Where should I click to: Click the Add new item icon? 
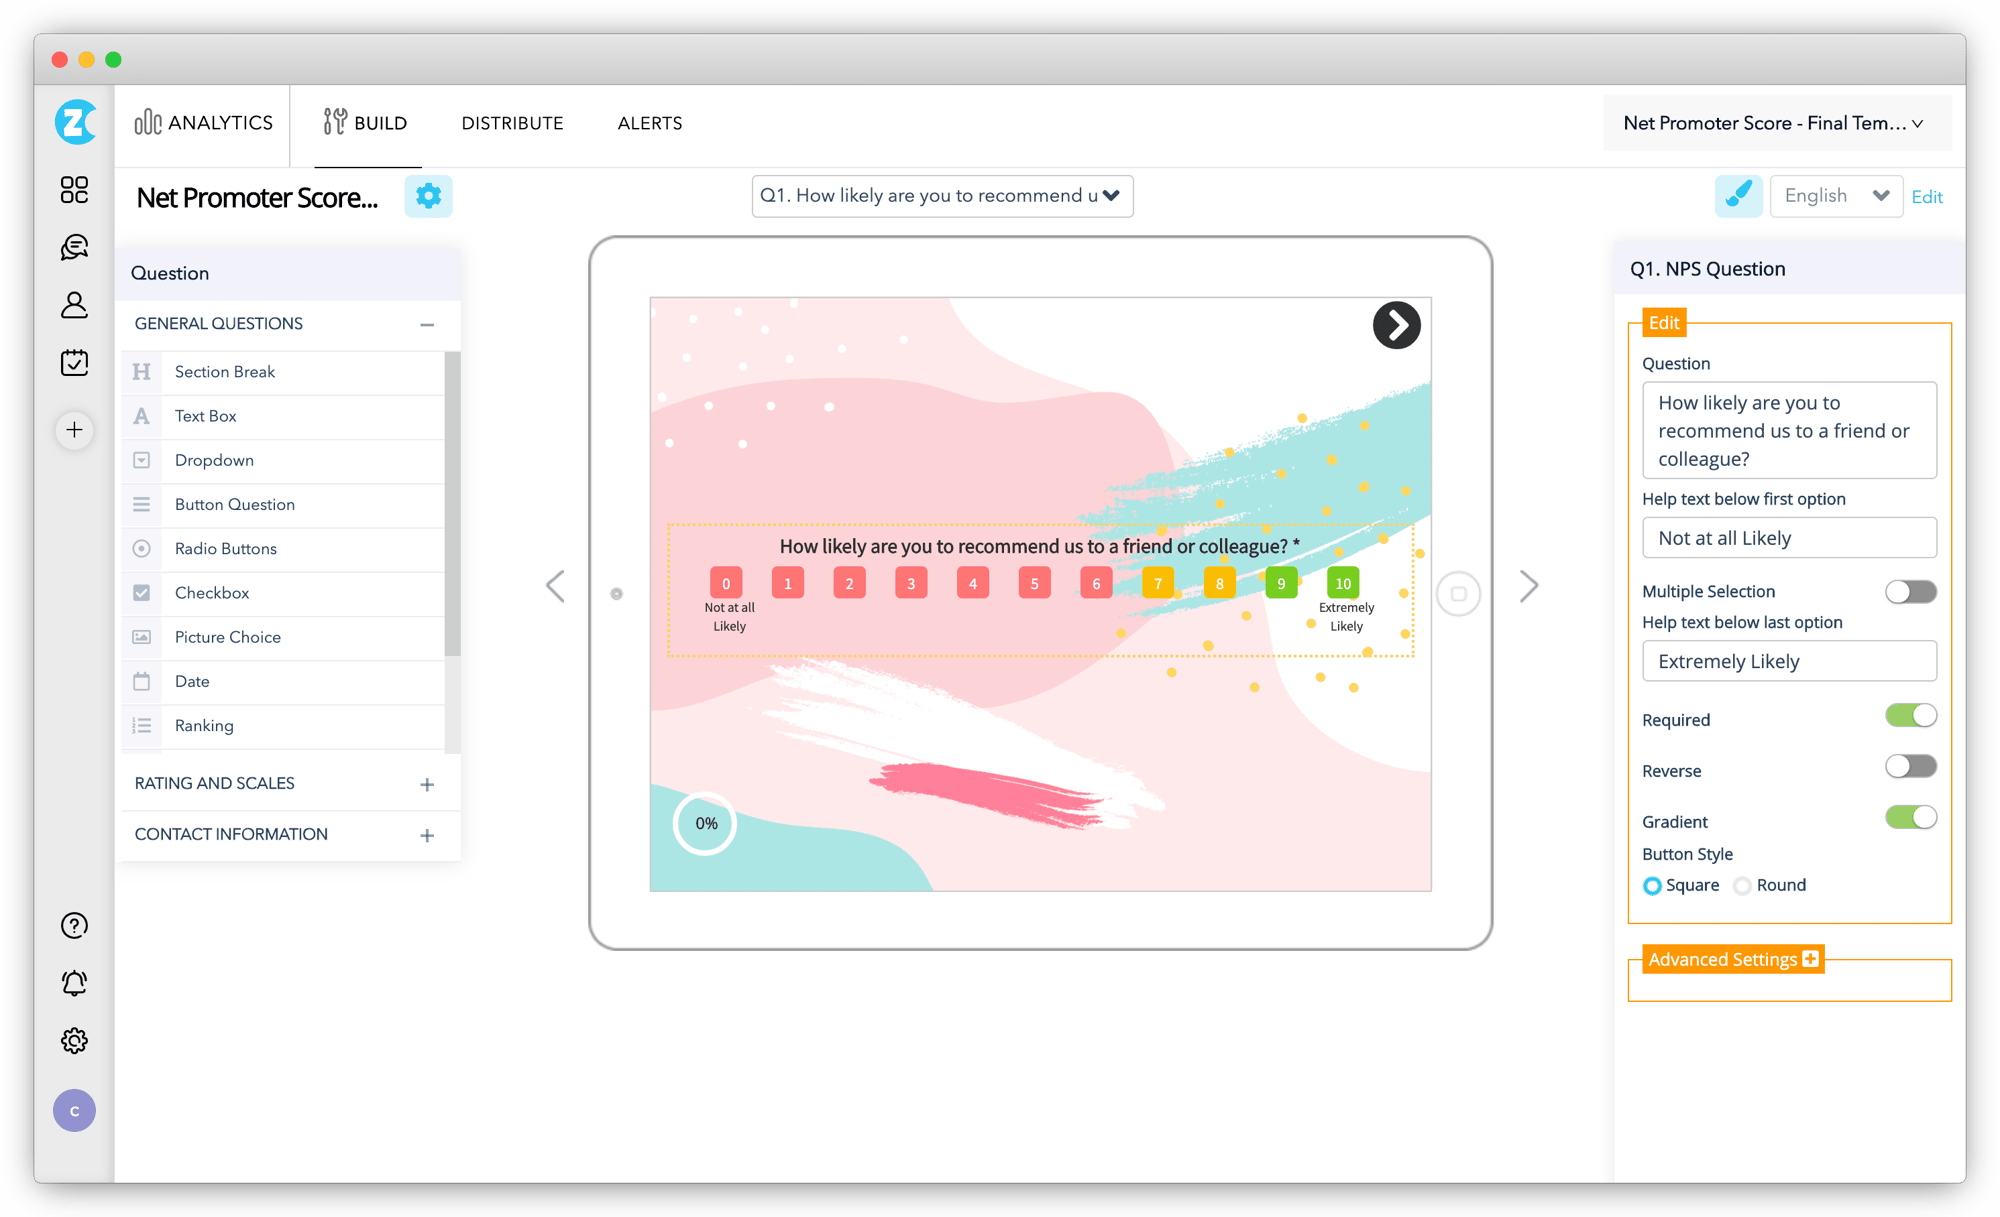74,429
